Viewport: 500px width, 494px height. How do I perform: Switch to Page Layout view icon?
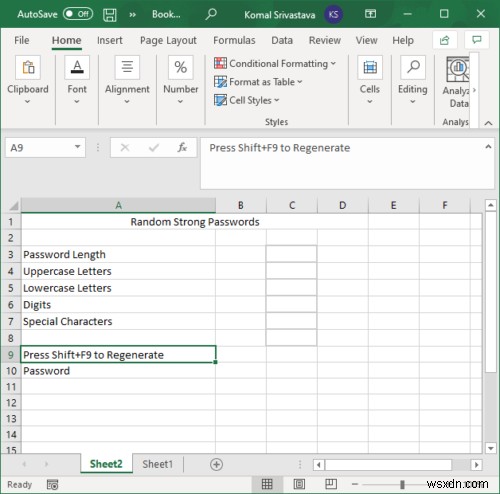(x=299, y=484)
